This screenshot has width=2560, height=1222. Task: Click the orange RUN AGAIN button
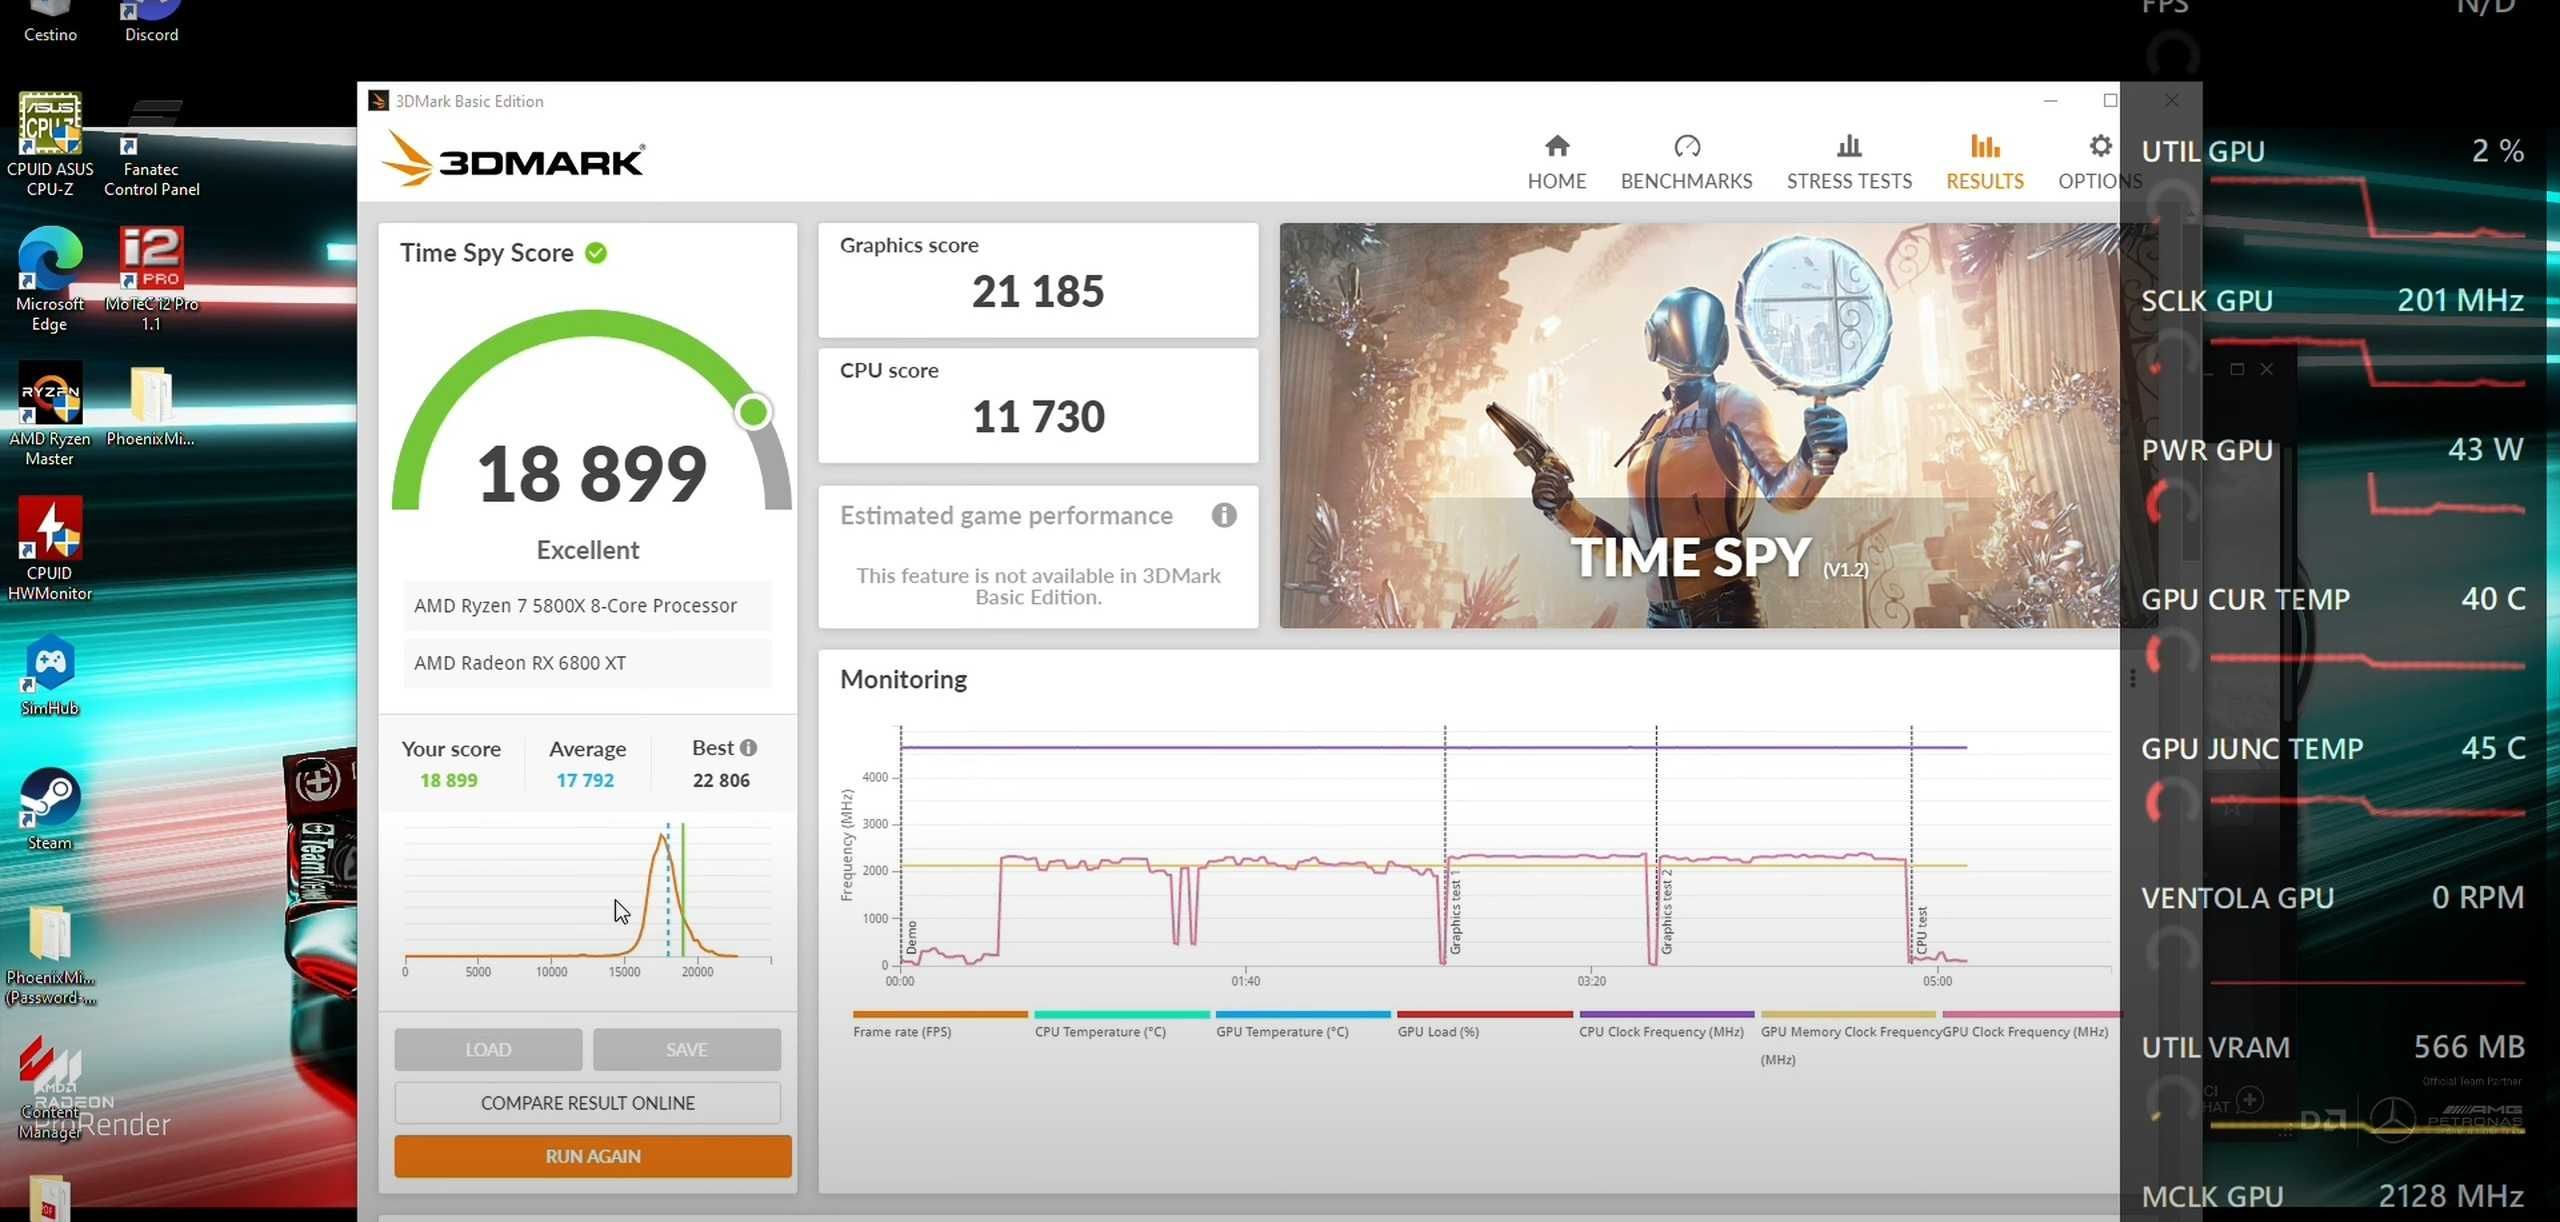pos(593,1156)
